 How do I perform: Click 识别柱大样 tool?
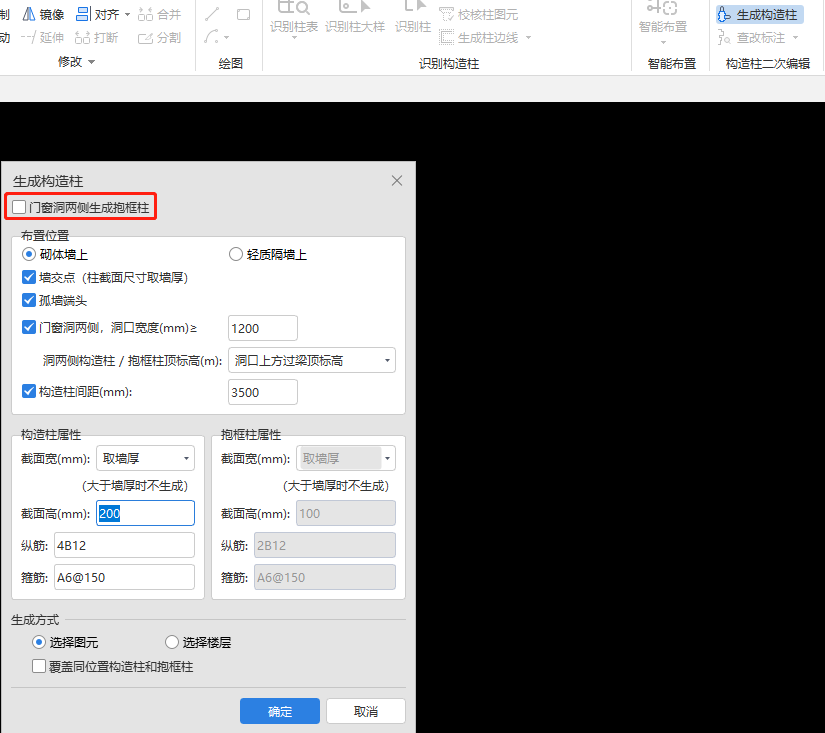tap(355, 18)
